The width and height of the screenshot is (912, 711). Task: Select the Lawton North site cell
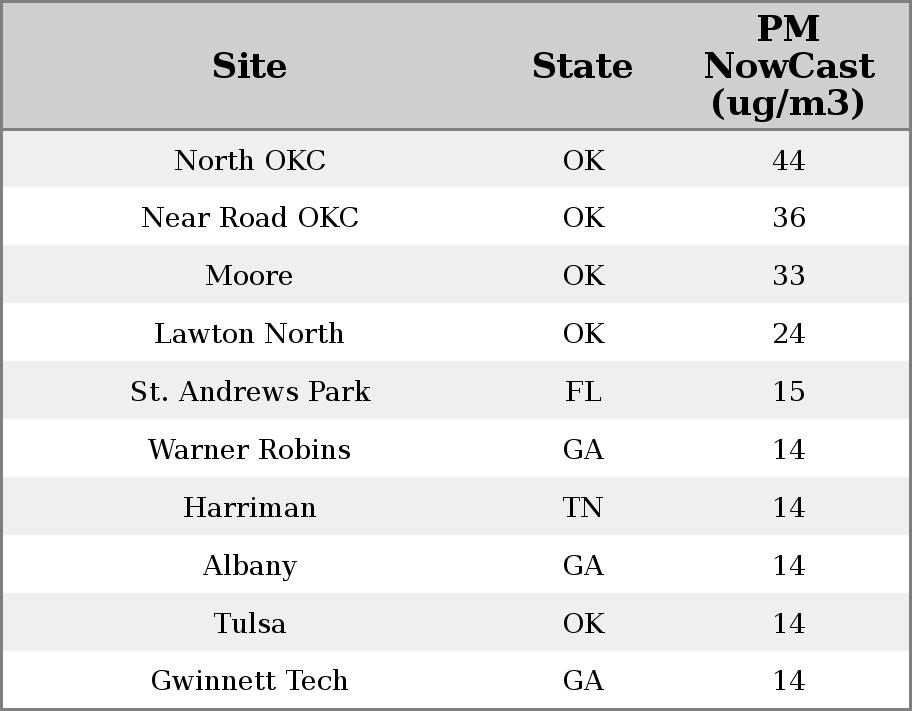click(250, 334)
